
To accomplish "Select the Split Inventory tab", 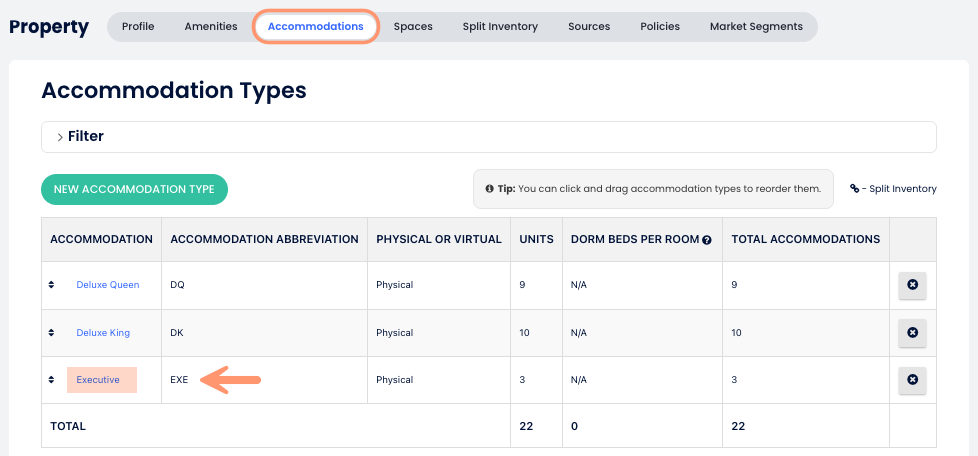I will tap(500, 27).
